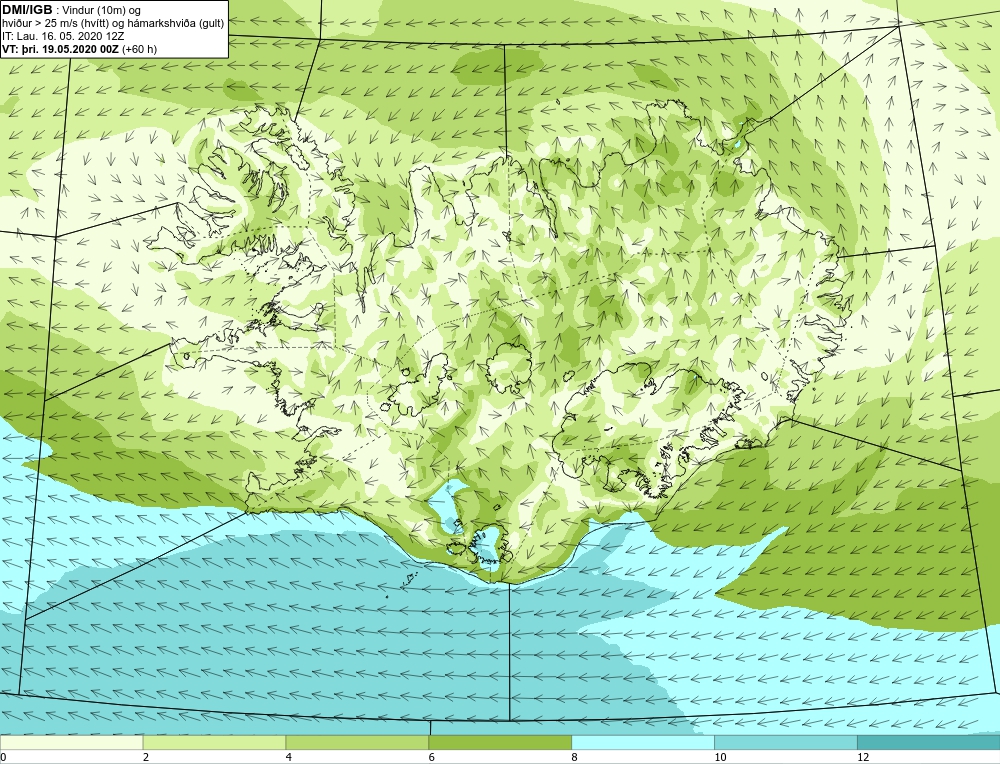Image resolution: width=1000 pixels, height=764 pixels.
Task: Click the 6–8 m/s olive green legend swatch
Action: [x=500, y=742]
